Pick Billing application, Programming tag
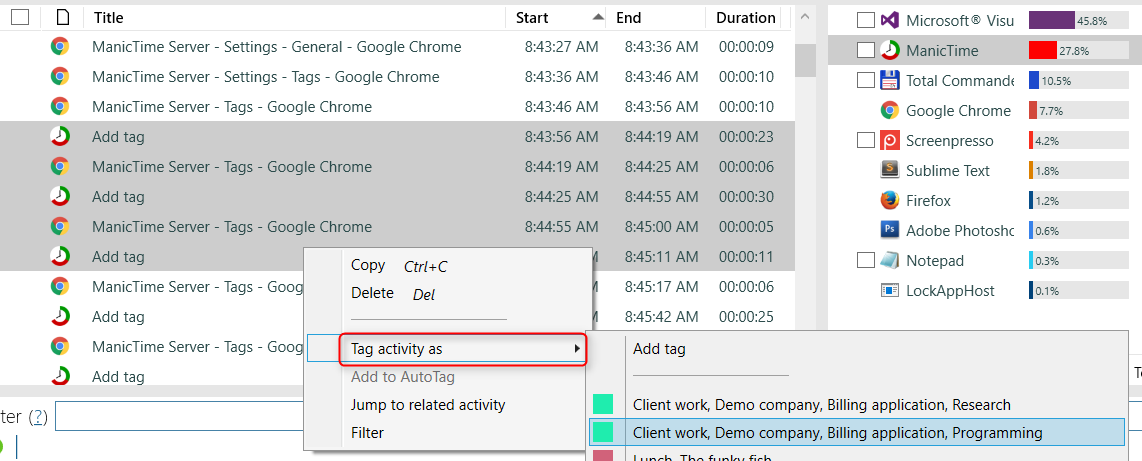The width and height of the screenshot is (1142, 461). (838, 433)
